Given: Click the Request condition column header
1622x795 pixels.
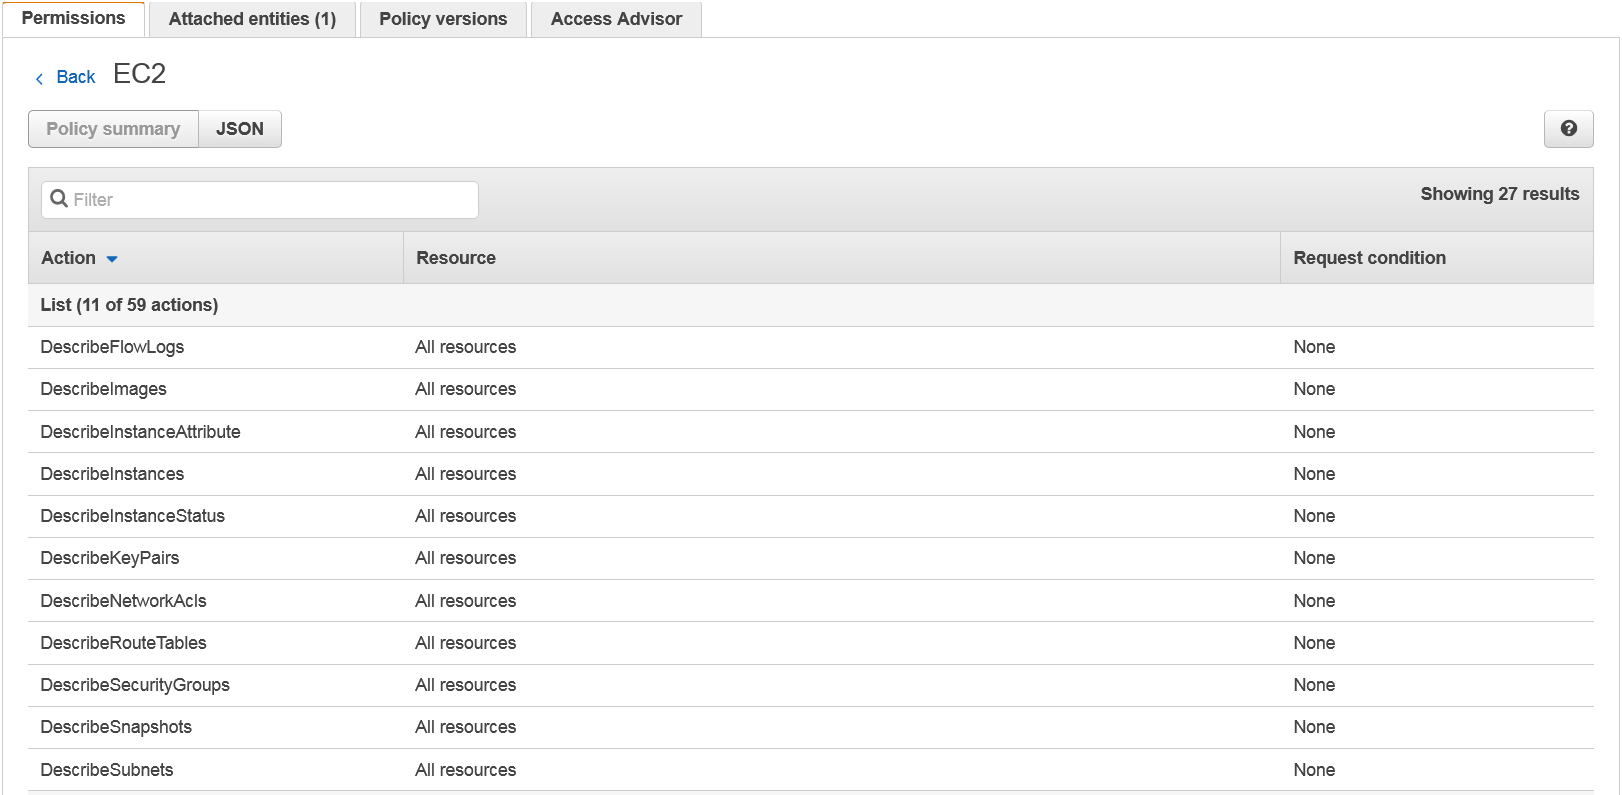Looking at the screenshot, I should point(1369,258).
